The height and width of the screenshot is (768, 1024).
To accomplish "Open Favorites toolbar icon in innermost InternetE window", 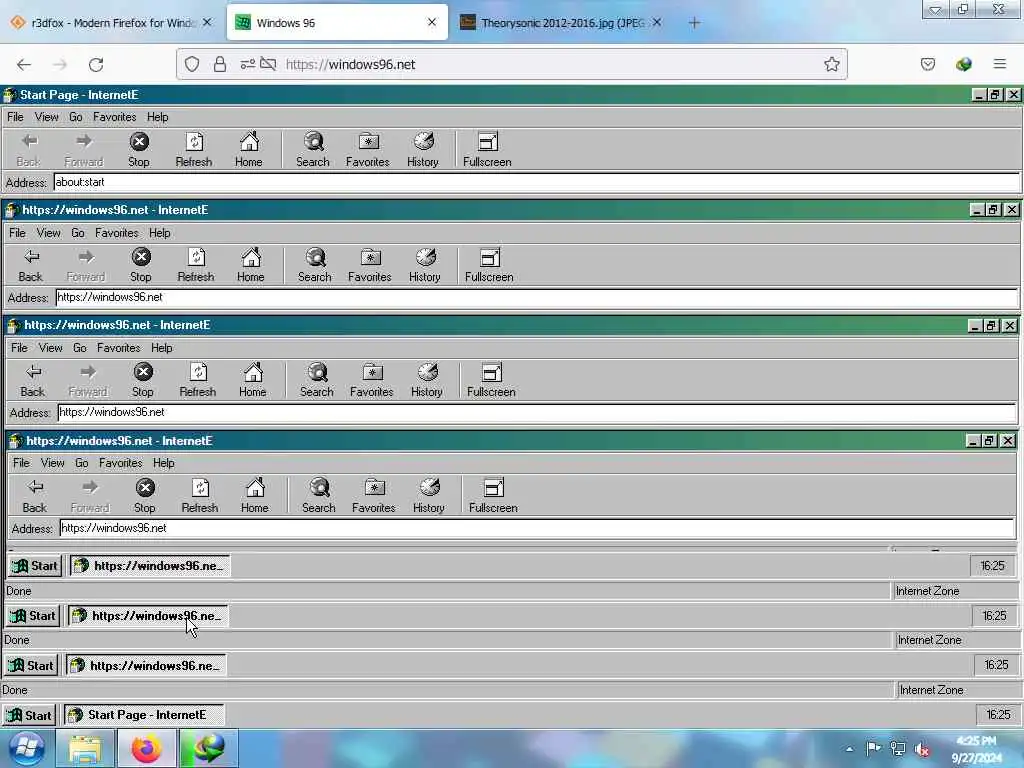I will pos(374,496).
